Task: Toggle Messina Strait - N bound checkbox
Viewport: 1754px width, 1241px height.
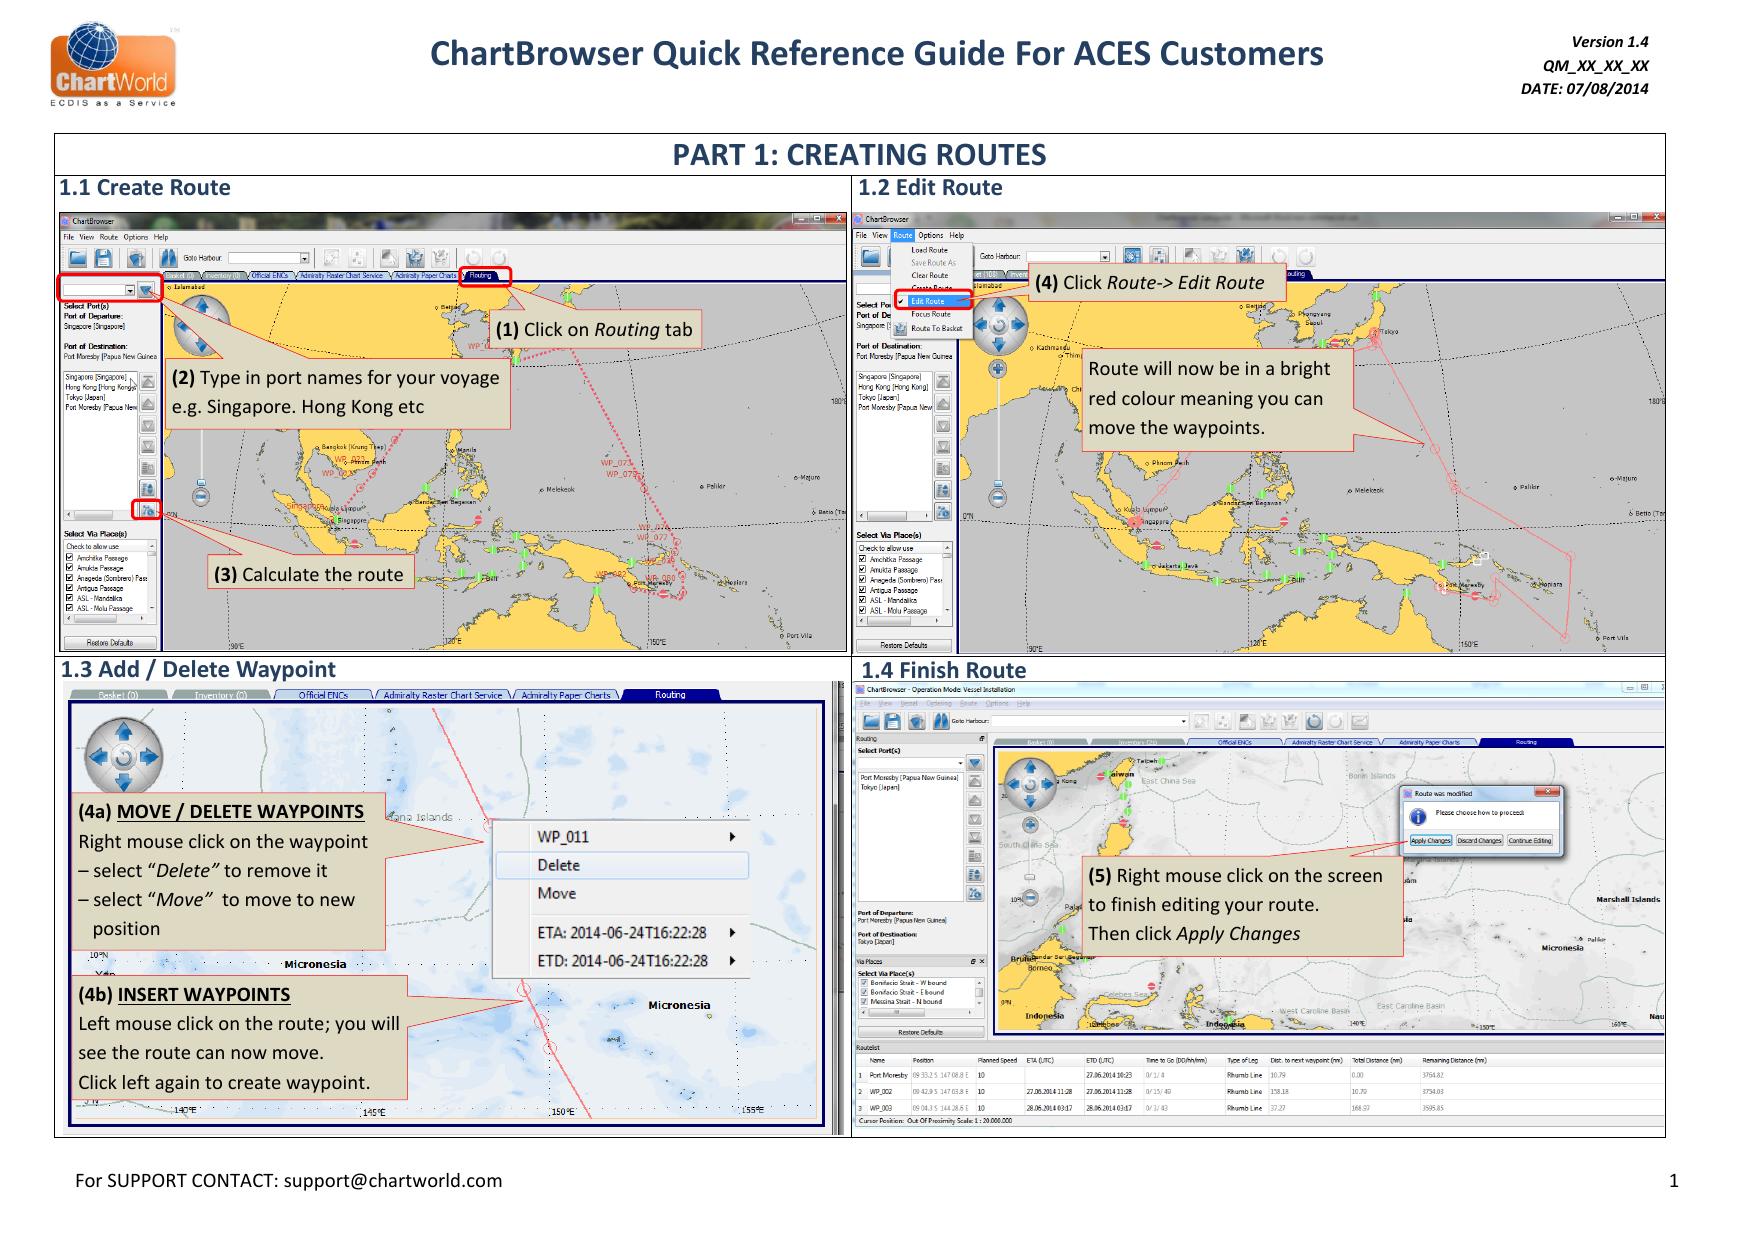Action: click(864, 1001)
